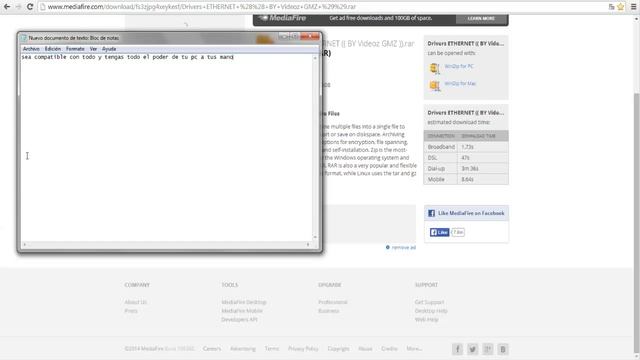The width and height of the screenshot is (640, 360).
Task: Click Notepad vertical scrollbar down arrow
Action: tap(315, 237)
